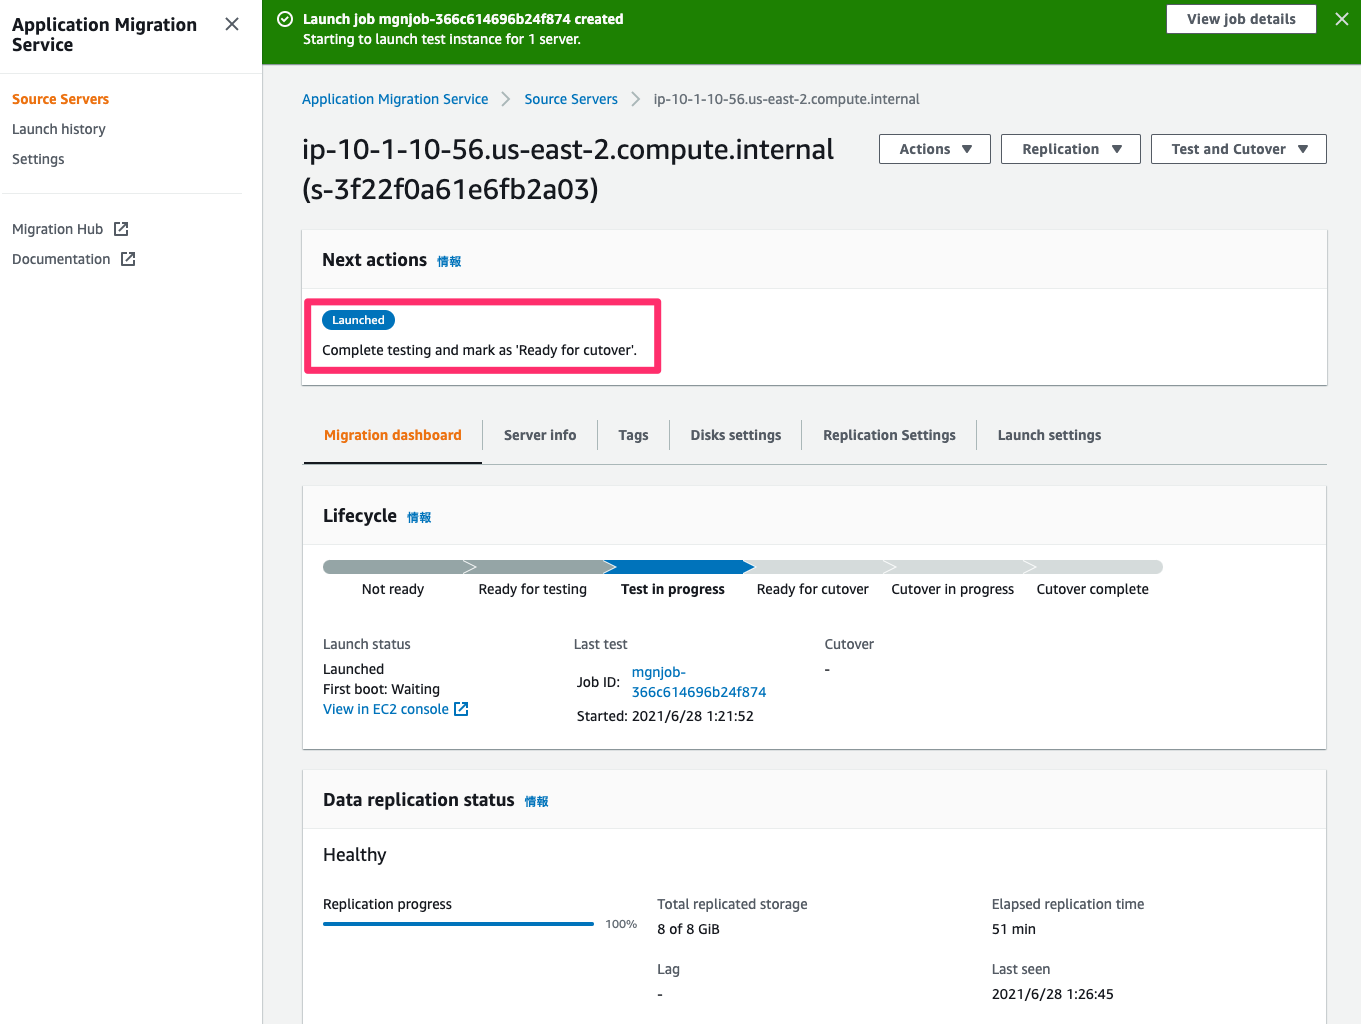Go to the Launch settings tab
This screenshot has width=1361, height=1024.
pyautogui.click(x=1049, y=435)
